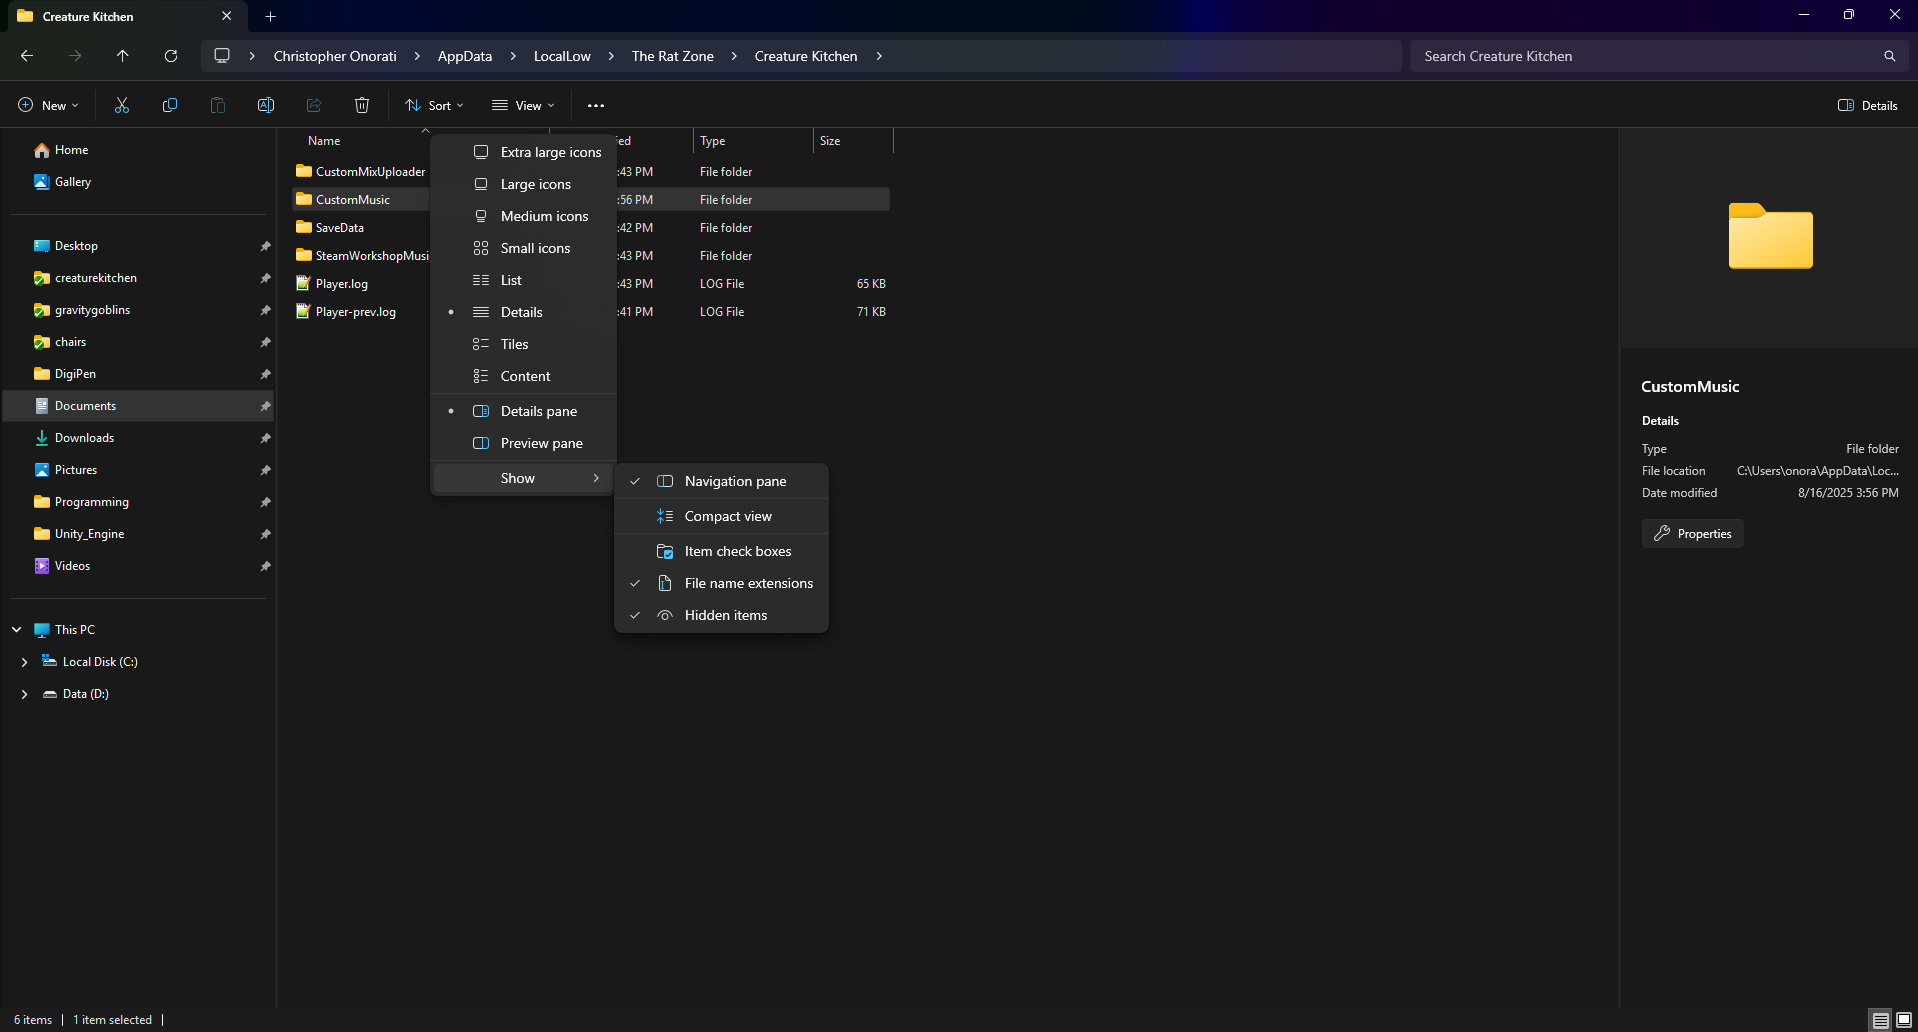1918x1032 pixels.
Task: Choose Content layout
Action: [524, 376]
